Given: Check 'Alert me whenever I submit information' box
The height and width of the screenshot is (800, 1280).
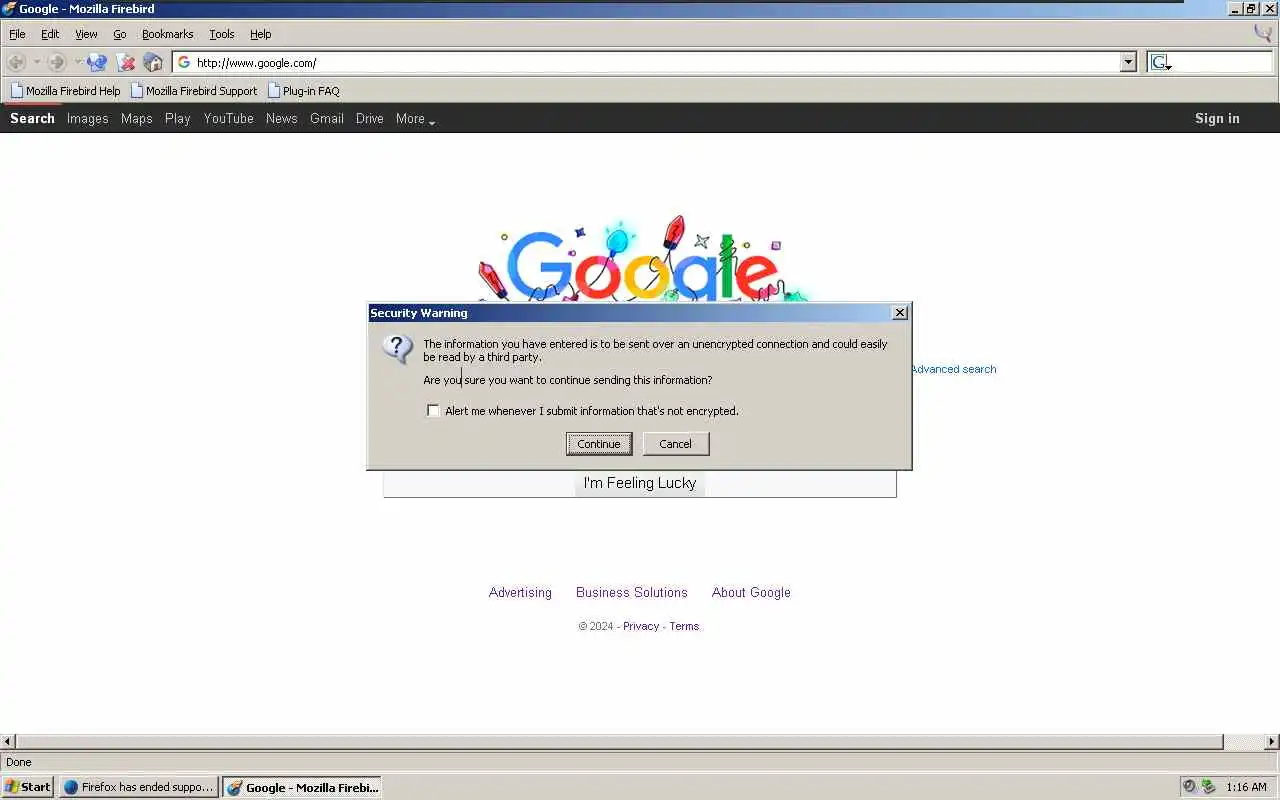Looking at the screenshot, I should tap(433, 410).
